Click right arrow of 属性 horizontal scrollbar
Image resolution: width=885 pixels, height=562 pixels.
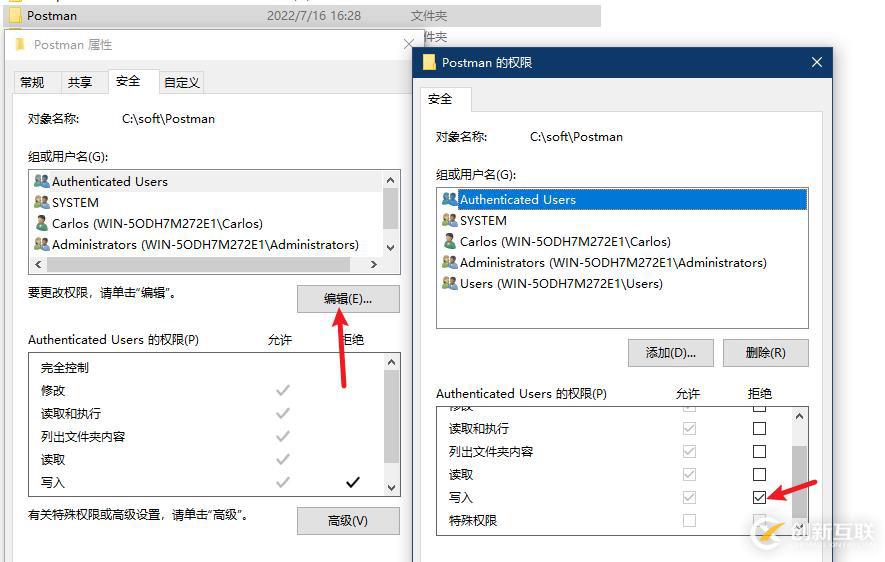pyautogui.click(x=374, y=264)
